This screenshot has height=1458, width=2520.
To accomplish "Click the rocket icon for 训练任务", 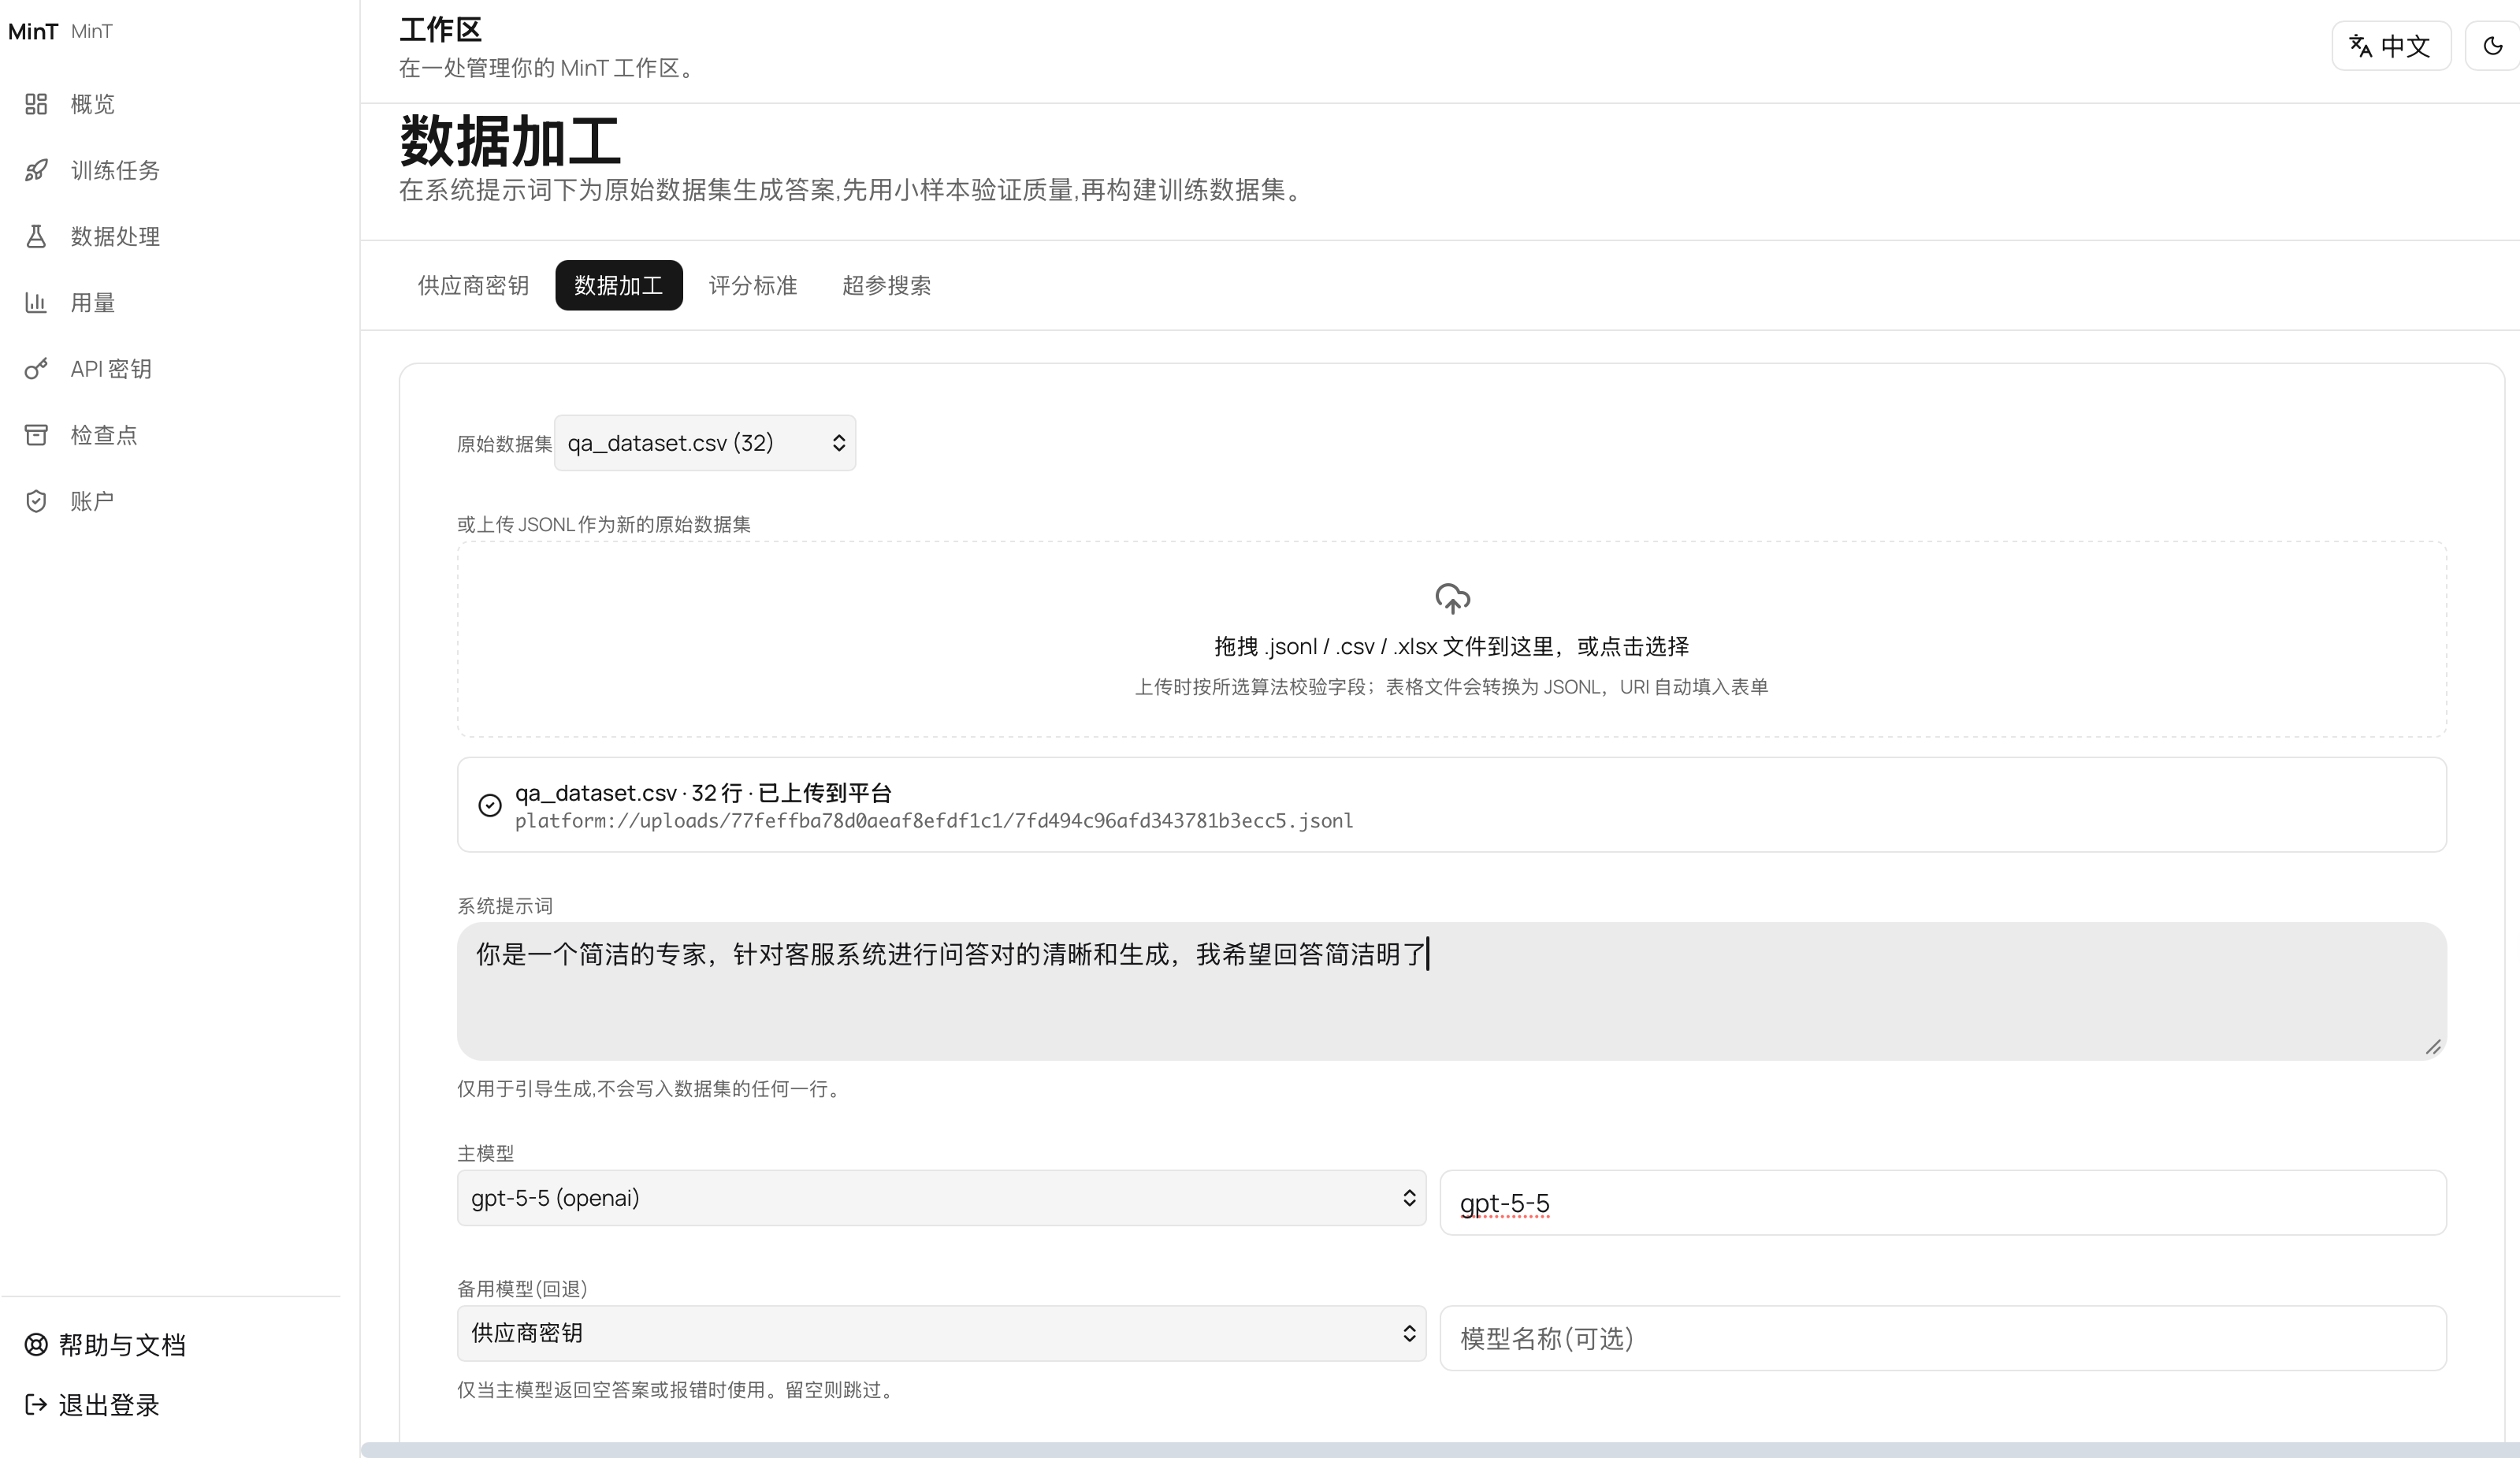I will (x=36, y=170).
